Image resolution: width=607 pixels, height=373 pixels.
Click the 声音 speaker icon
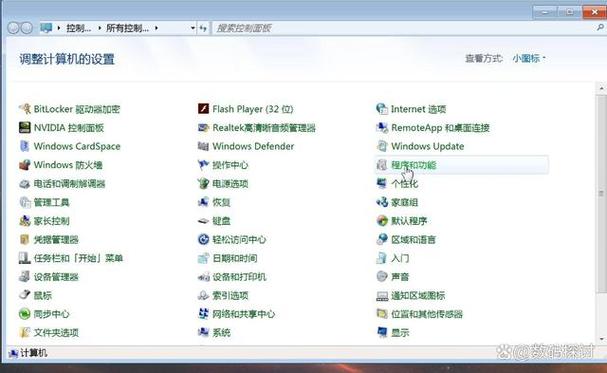(382, 277)
